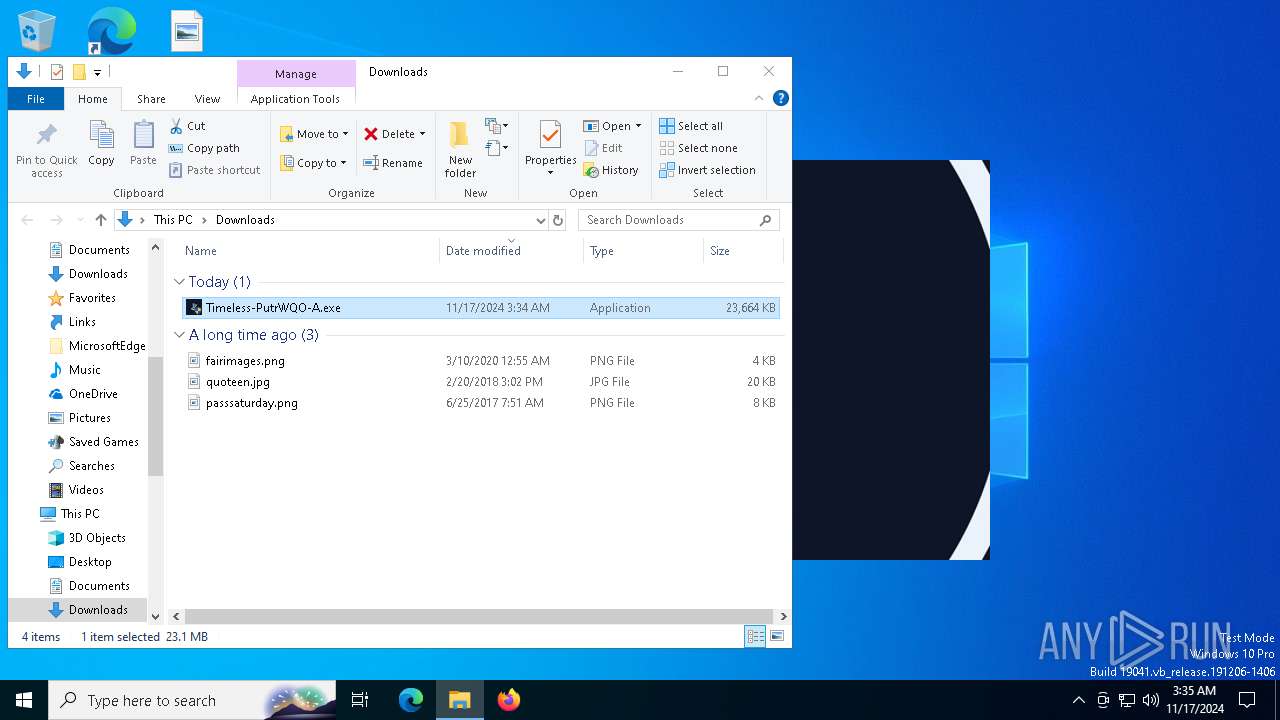This screenshot has width=1280, height=720.
Task: Click the Cut scissors item
Action: (x=187, y=126)
